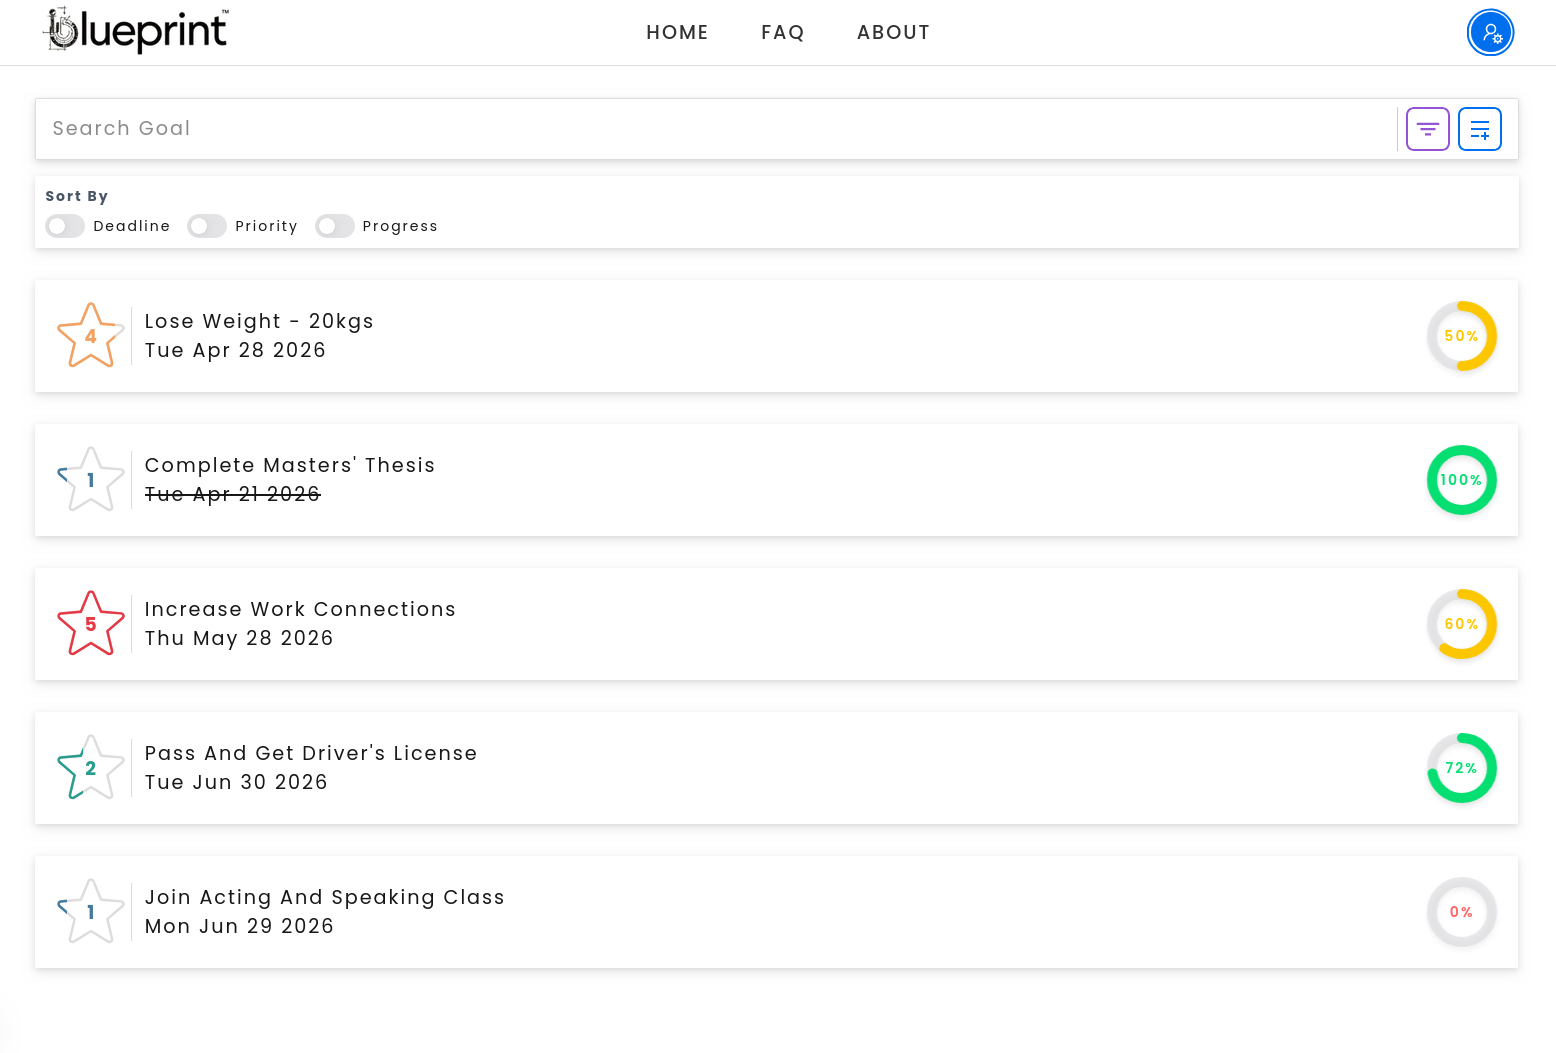This screenshot has height=1053, width=1556.
Task: Open the FAQ page
Action: pyautogui.click(x=783, y=32)
